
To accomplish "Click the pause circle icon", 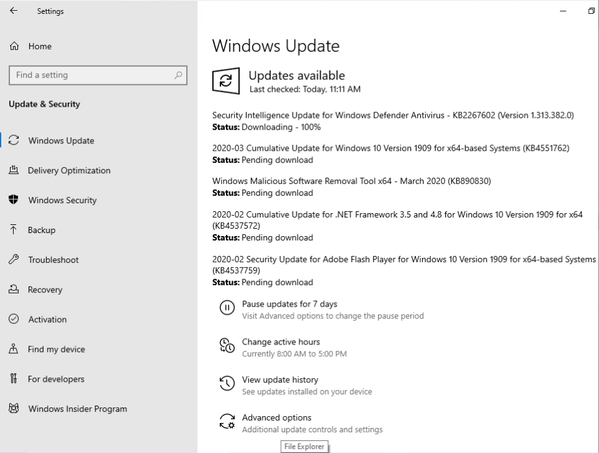I will pos(227,307).
